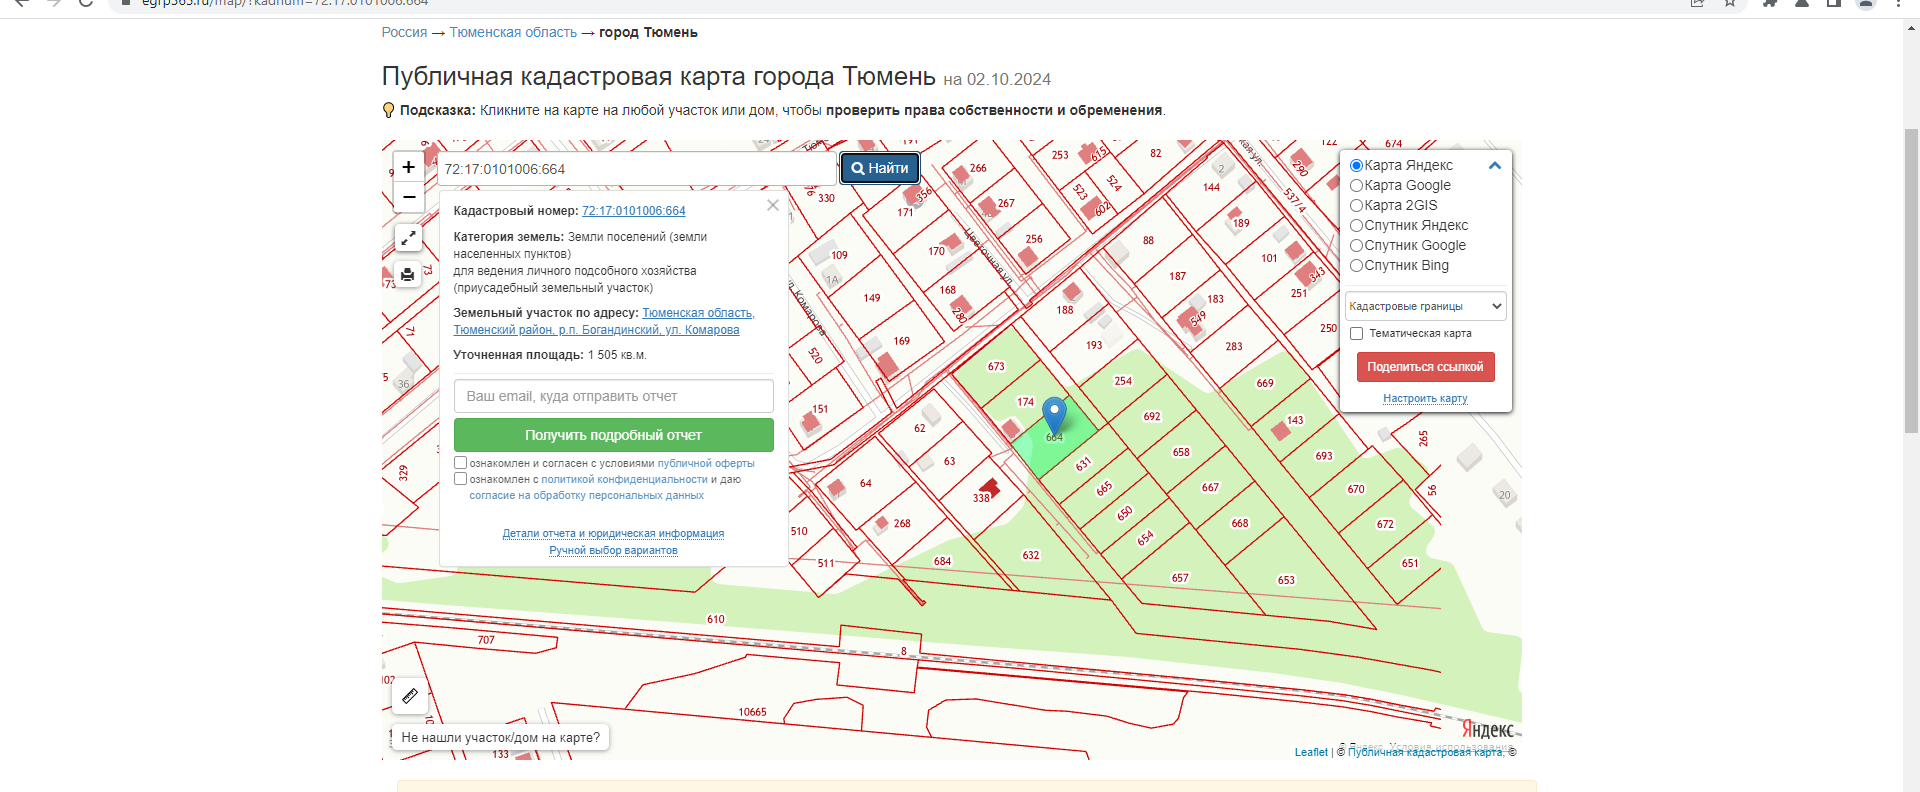Click the email input field
The width and height of the screenshot is (1920, 792).
coord(613,396)
